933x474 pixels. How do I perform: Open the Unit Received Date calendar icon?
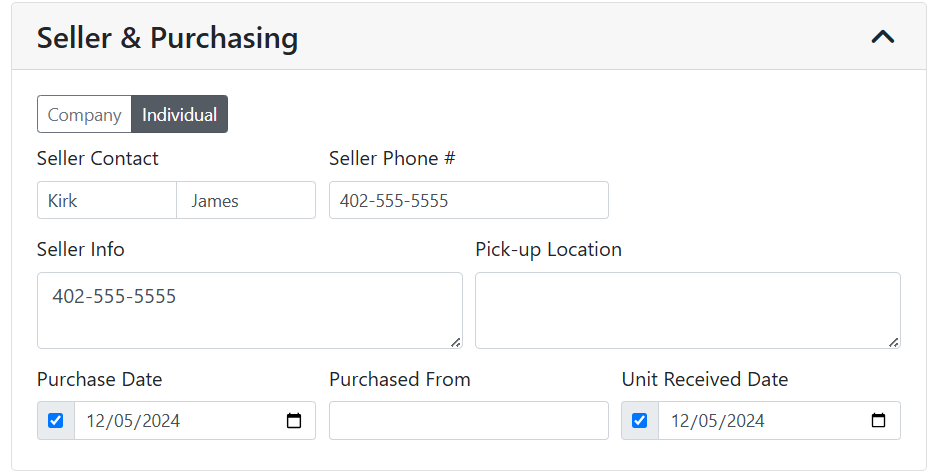coord(878,421)
